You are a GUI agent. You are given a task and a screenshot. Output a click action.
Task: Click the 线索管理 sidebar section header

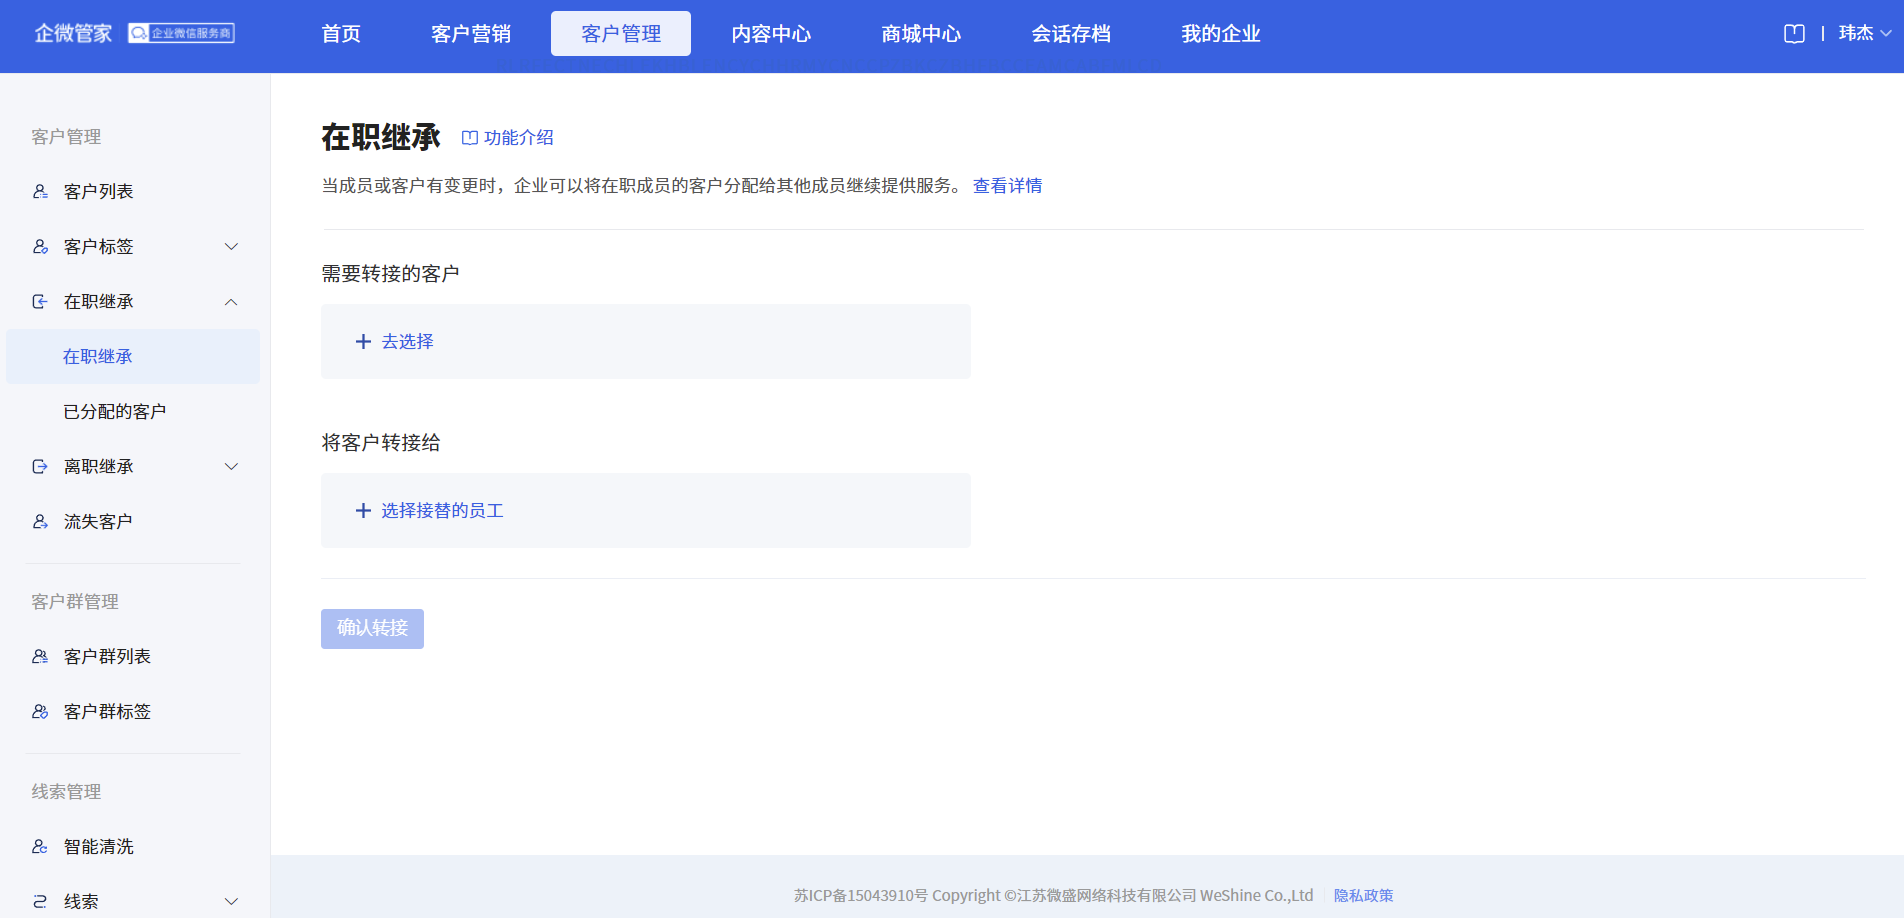point(66,792)
